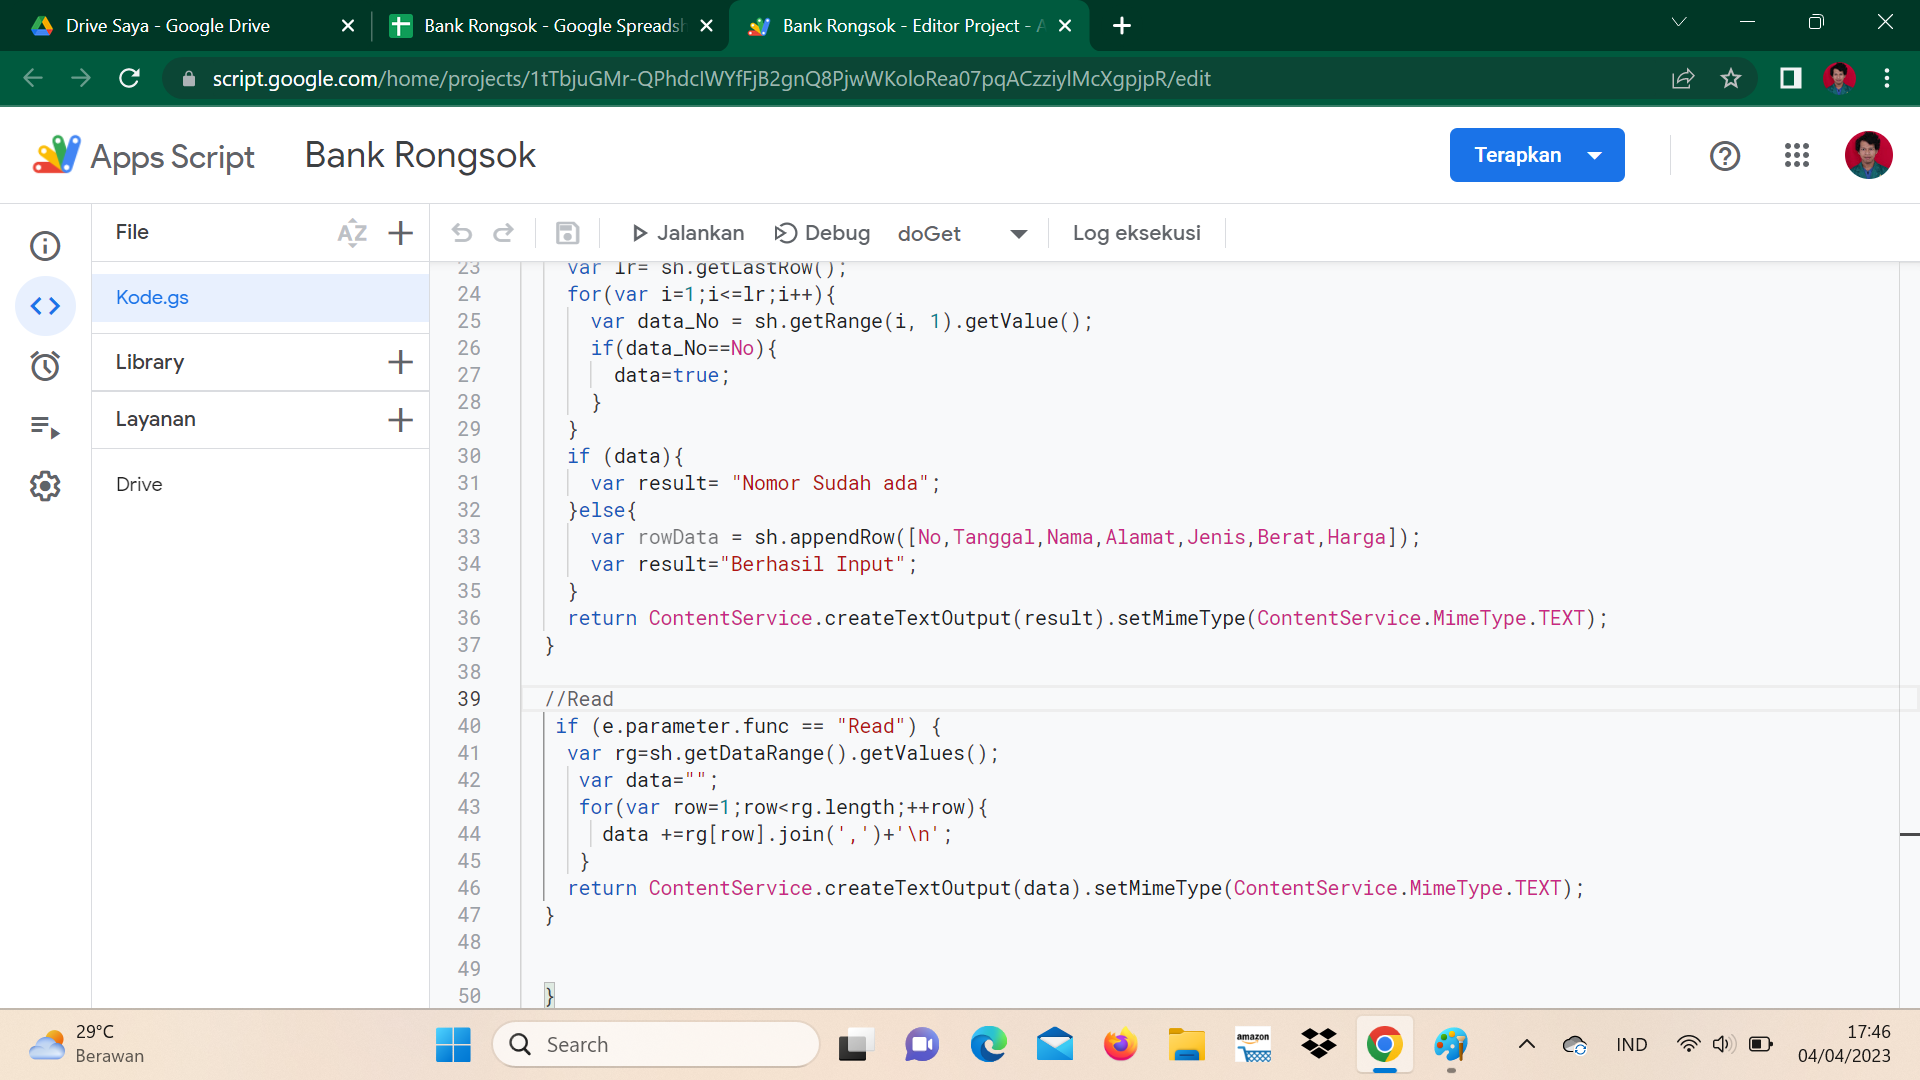This screenshot has width=1920, height=1080.
Task: Expand the browser tab search chevron
Action: pyautogui.click(x=1679, y=23)
